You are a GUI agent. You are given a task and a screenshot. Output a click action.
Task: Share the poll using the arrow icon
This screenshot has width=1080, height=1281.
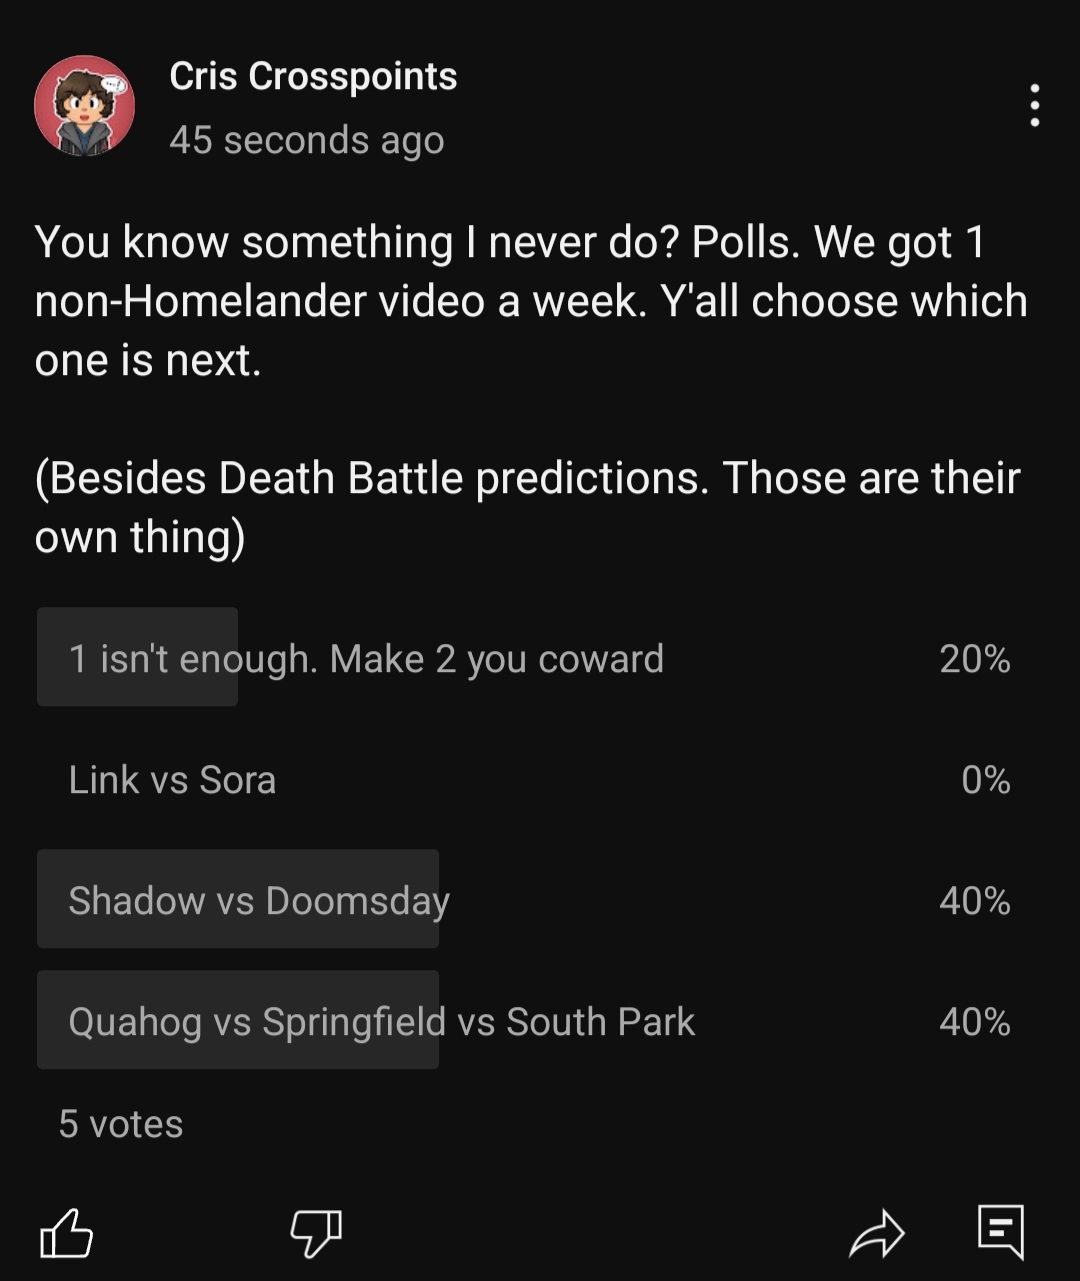(x=876, y=1233)
